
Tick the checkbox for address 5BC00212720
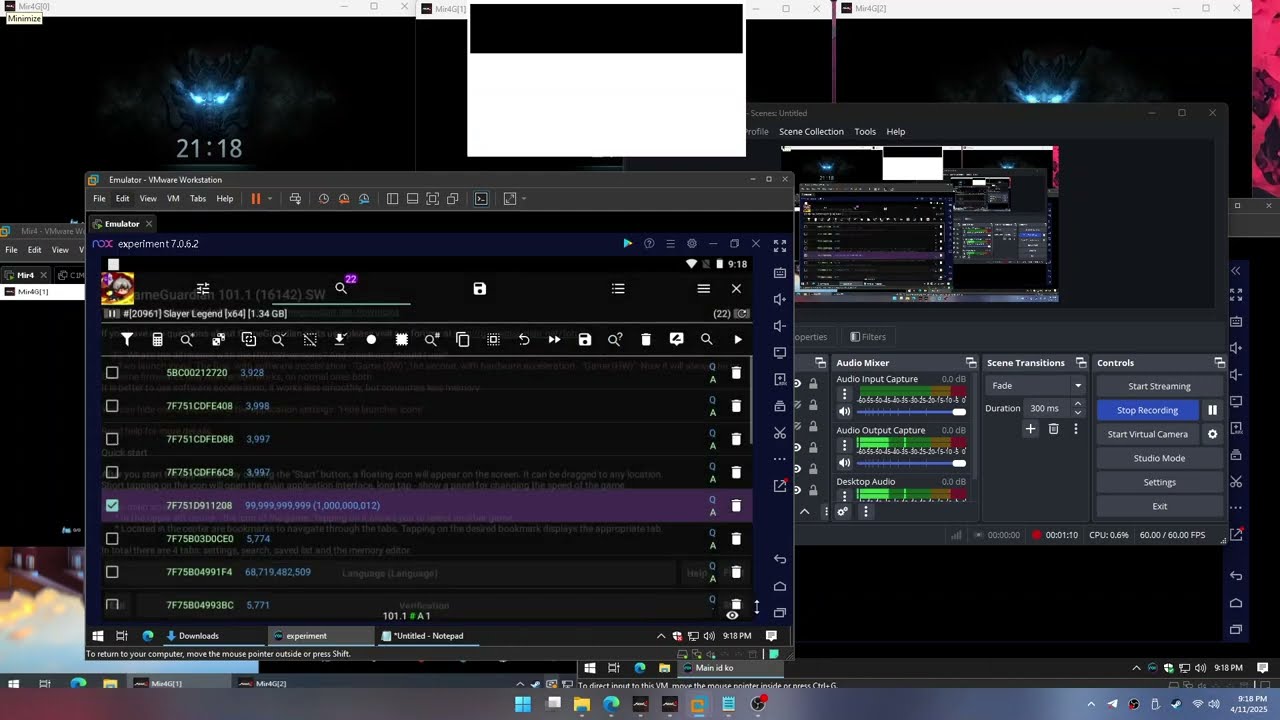[112, 373]
